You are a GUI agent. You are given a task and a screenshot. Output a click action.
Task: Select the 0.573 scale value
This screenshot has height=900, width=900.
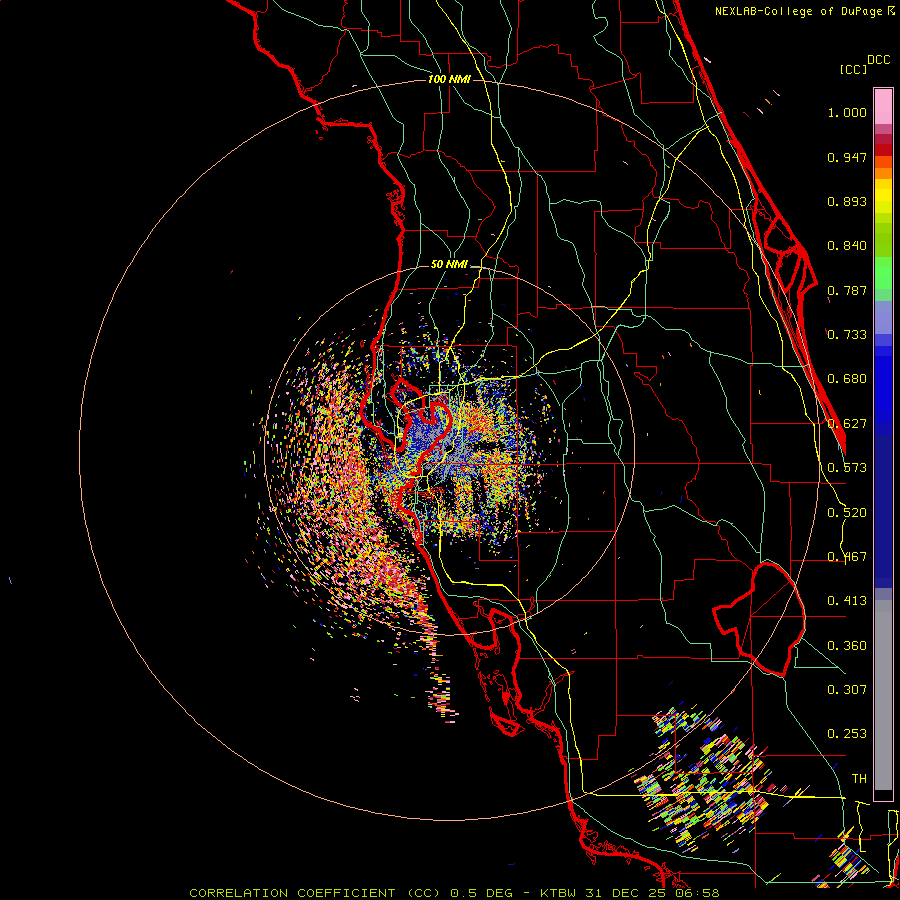click(847, 468)
